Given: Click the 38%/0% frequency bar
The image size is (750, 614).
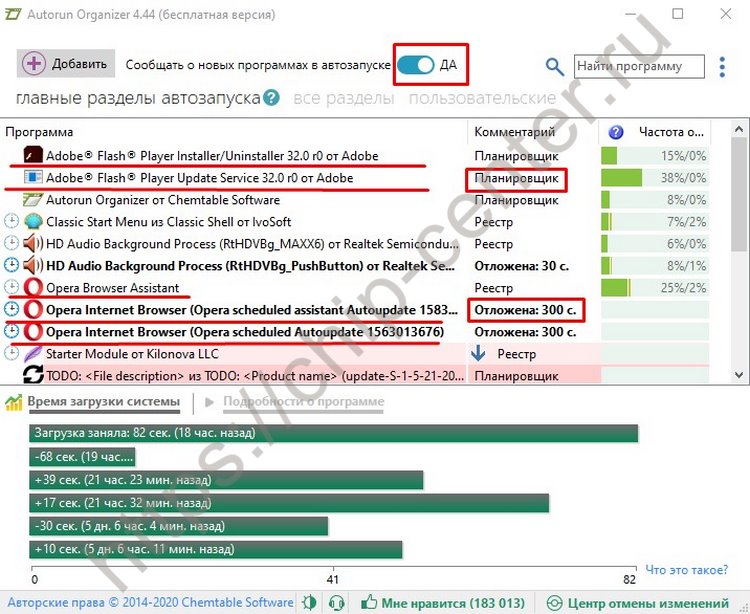Looking at the screenshot, I should (655, 178).
